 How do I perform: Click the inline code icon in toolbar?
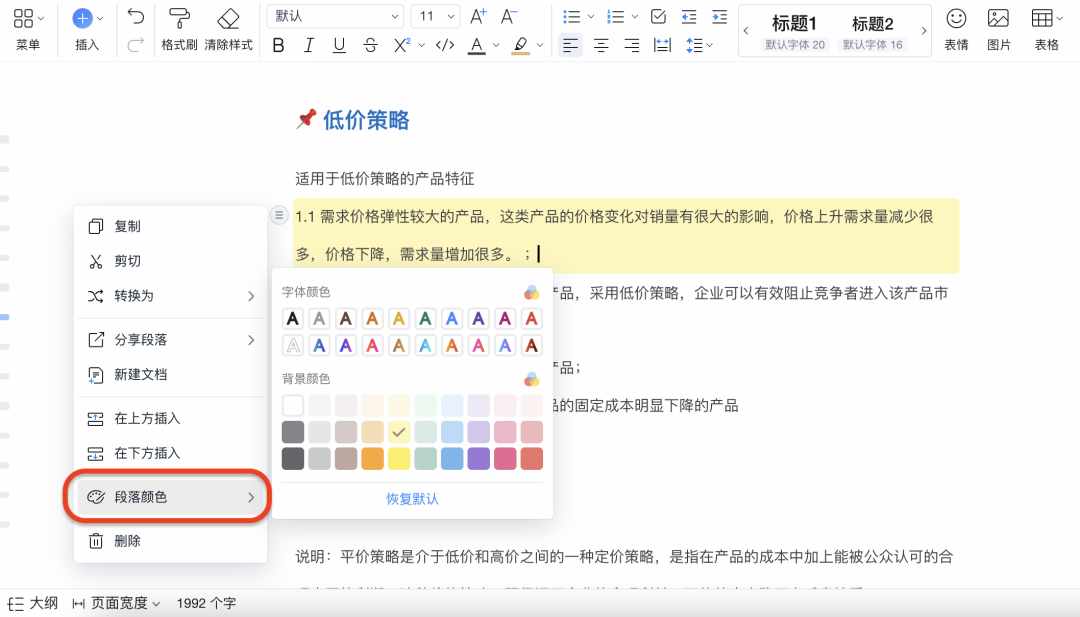pos(445,45)
